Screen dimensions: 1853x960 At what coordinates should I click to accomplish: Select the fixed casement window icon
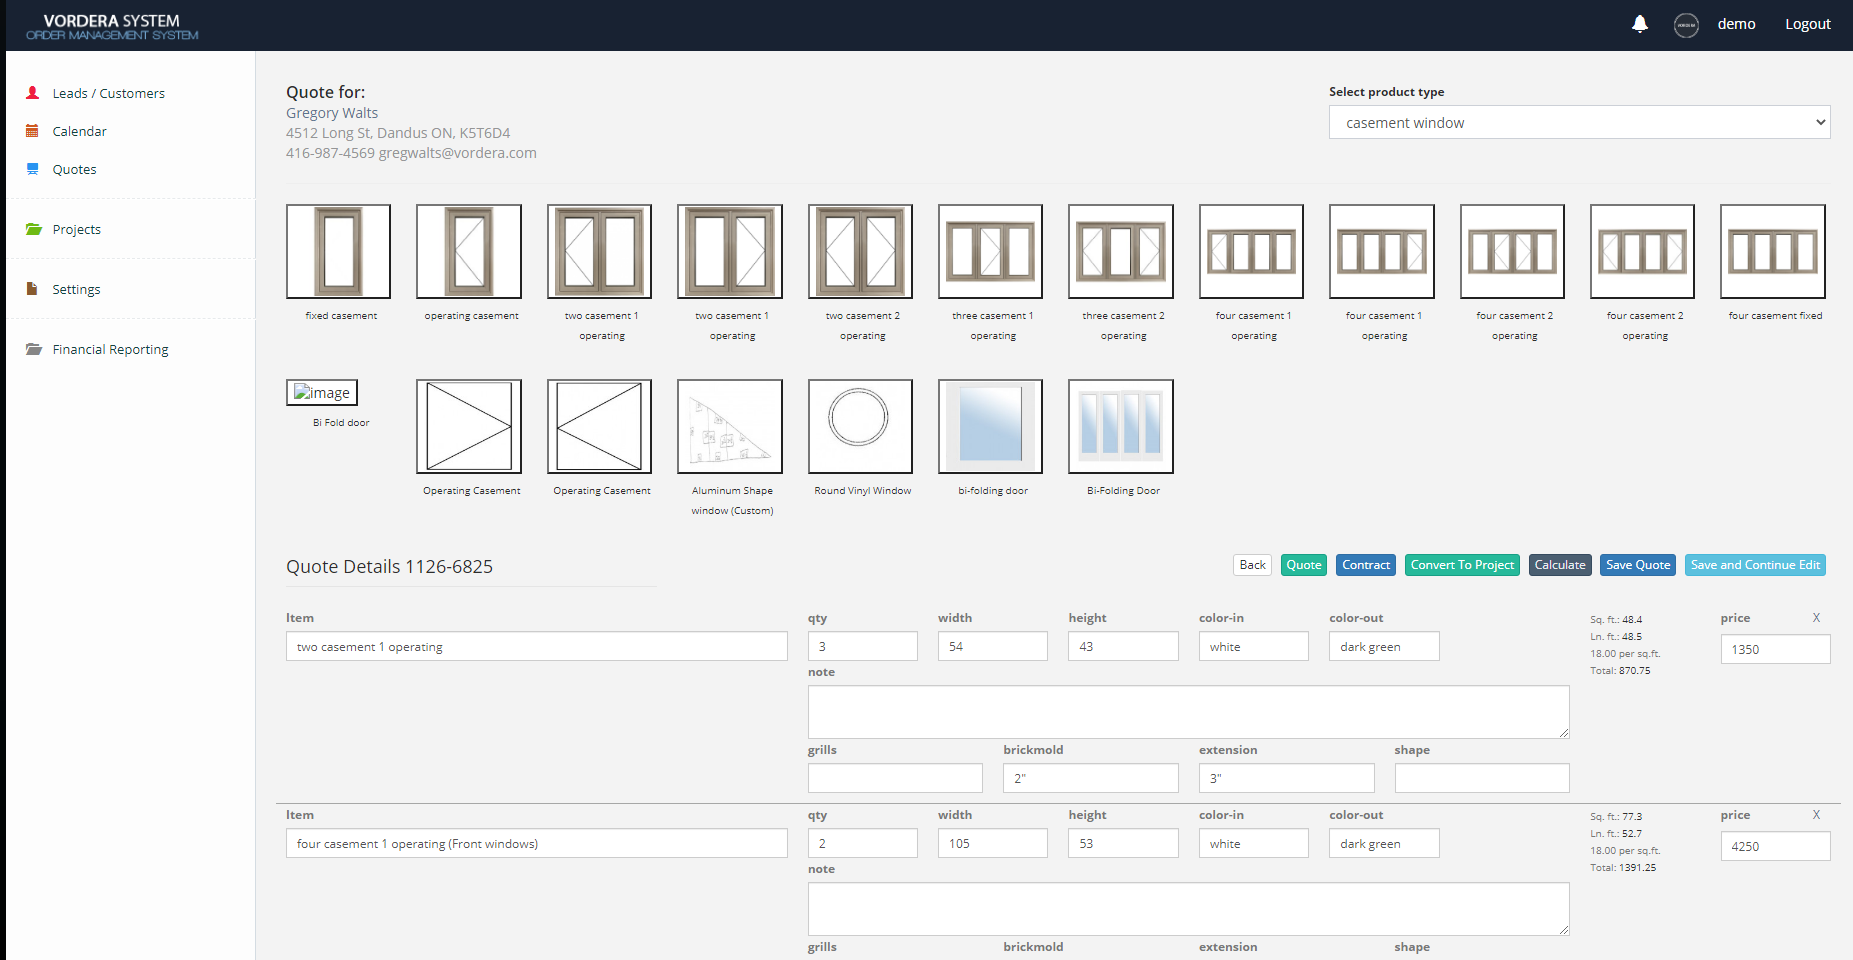[x=338, y=251]
